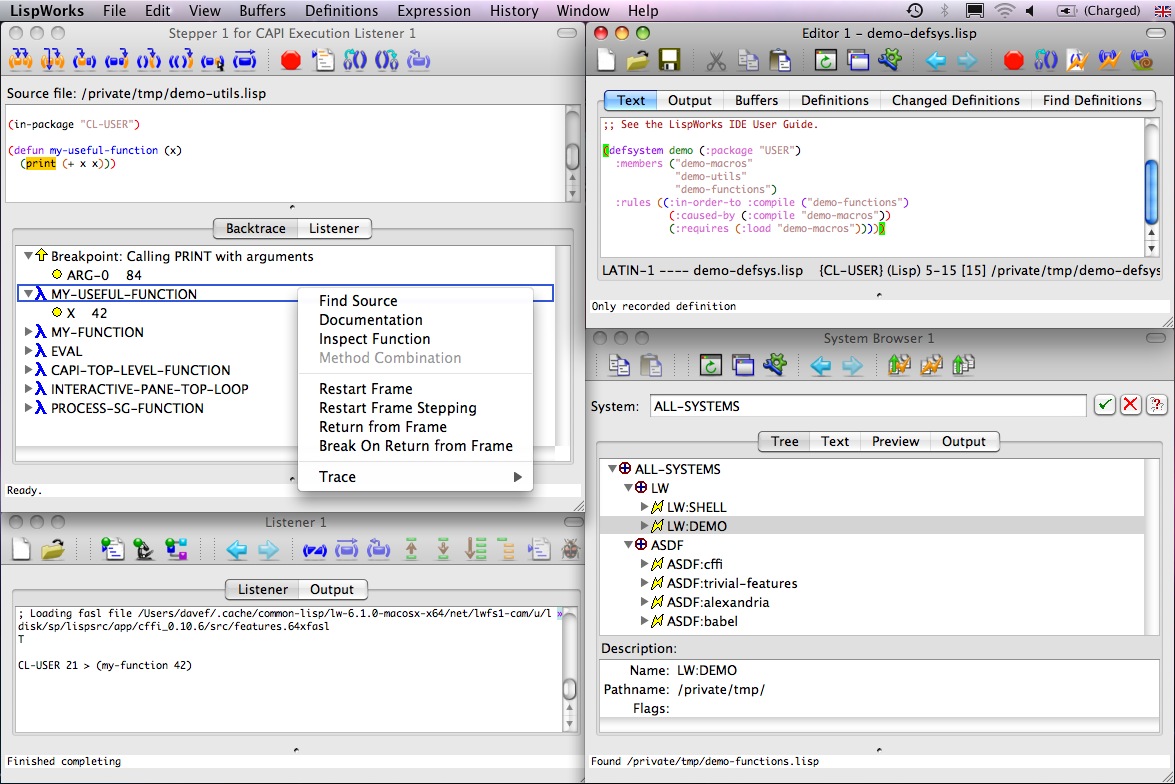Switch to Changed Definitions tab in Editor
The height and width of the screenshot is (784, 1175).
point(955,100)
